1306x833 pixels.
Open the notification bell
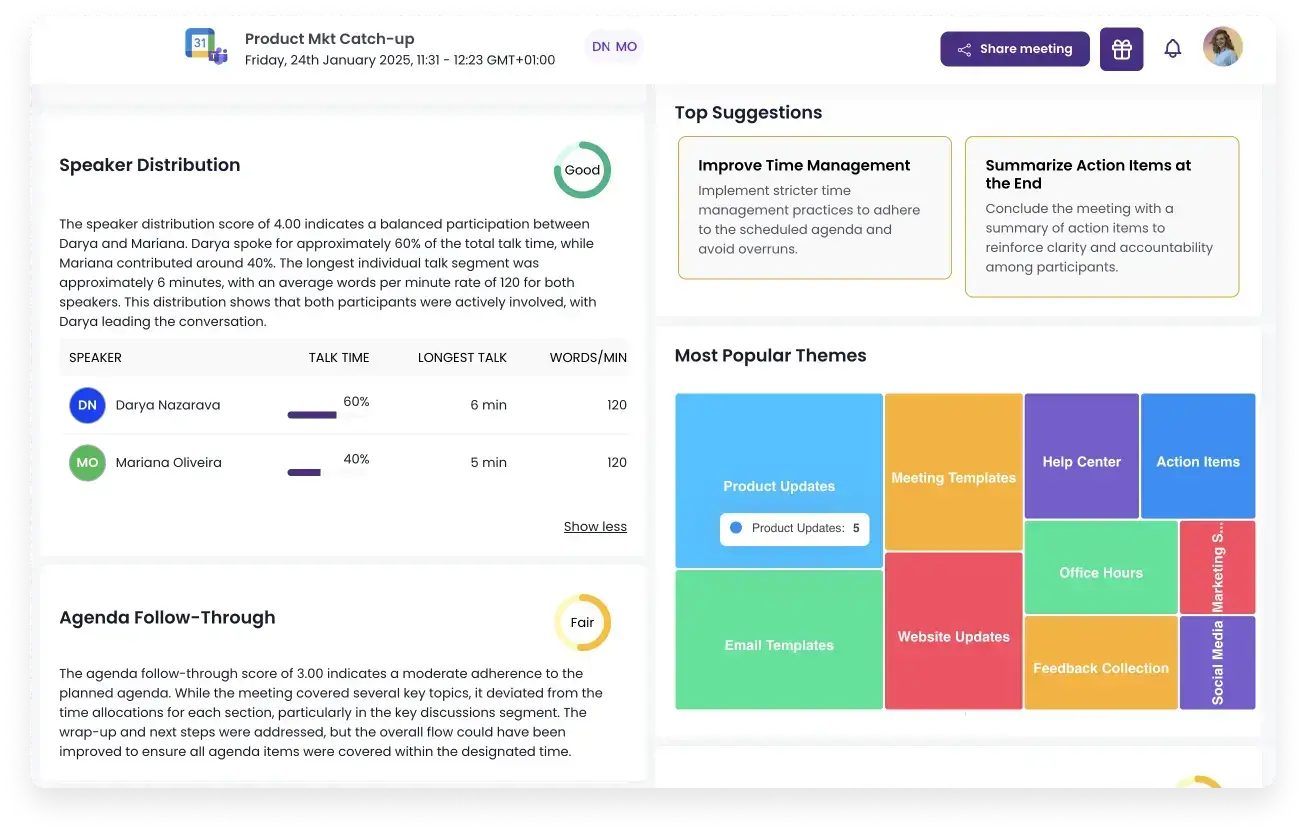1172,48
